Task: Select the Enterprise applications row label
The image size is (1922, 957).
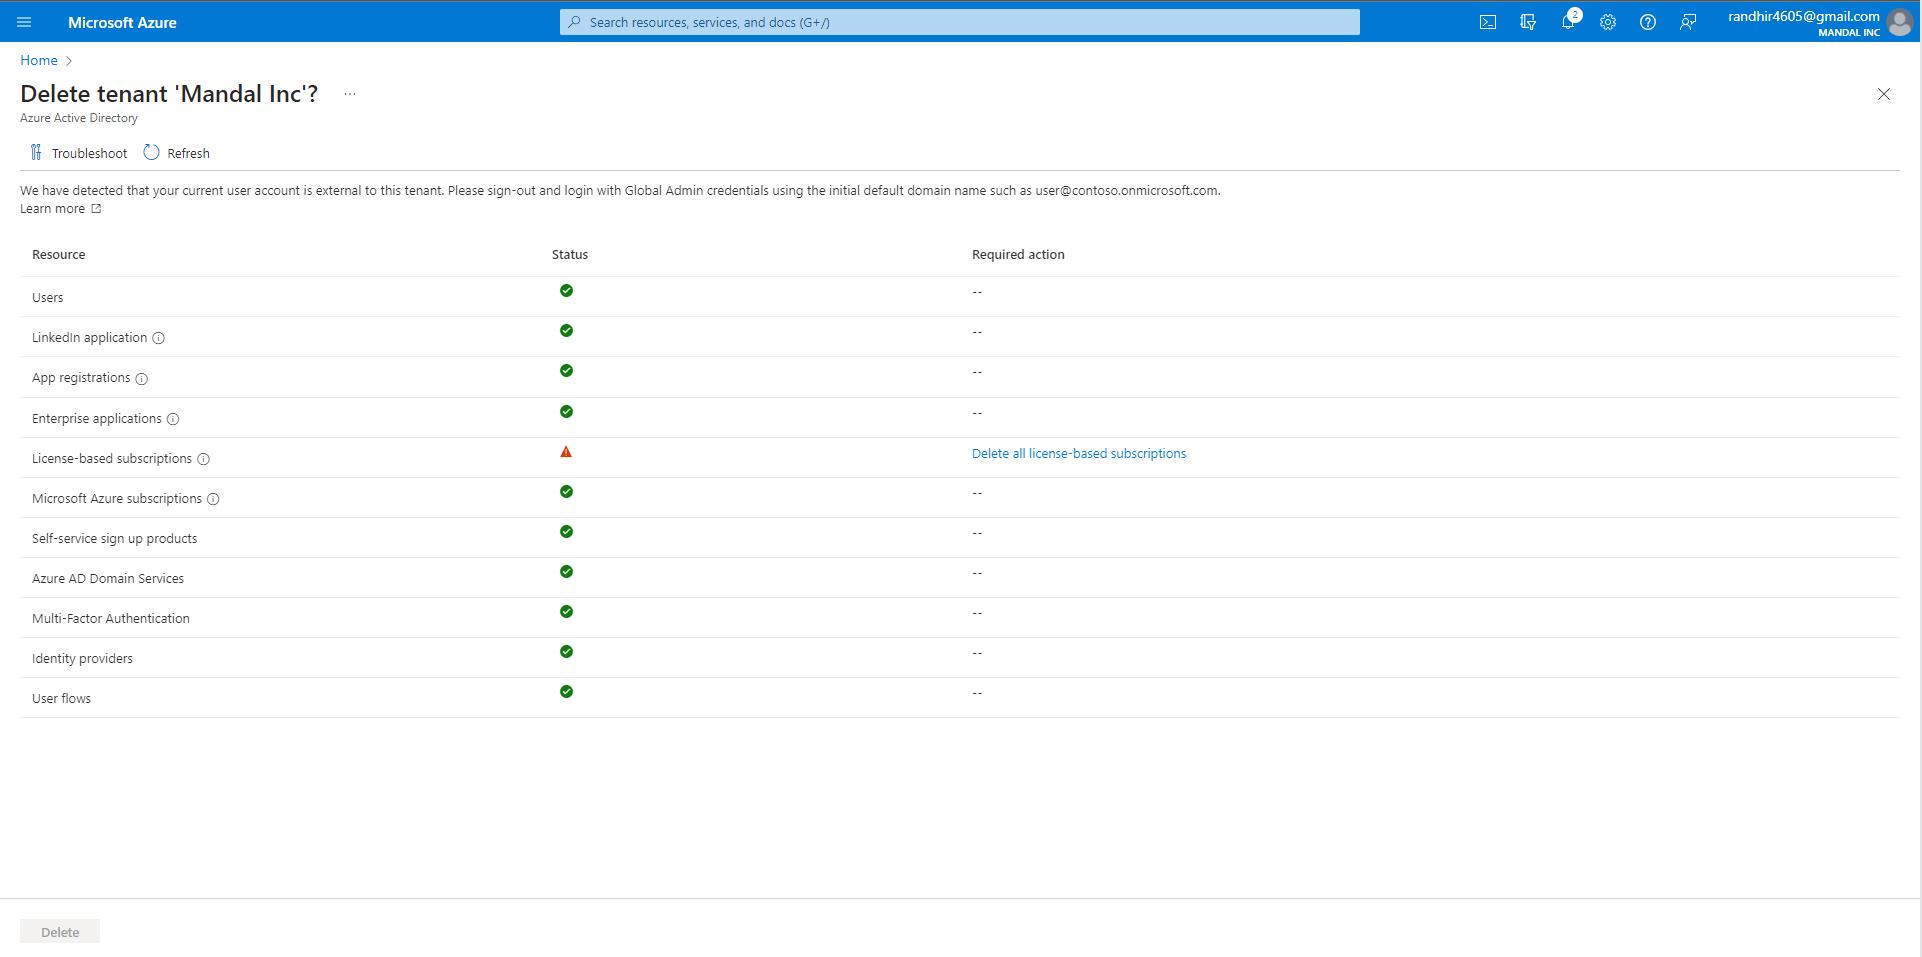Action: 97,419
